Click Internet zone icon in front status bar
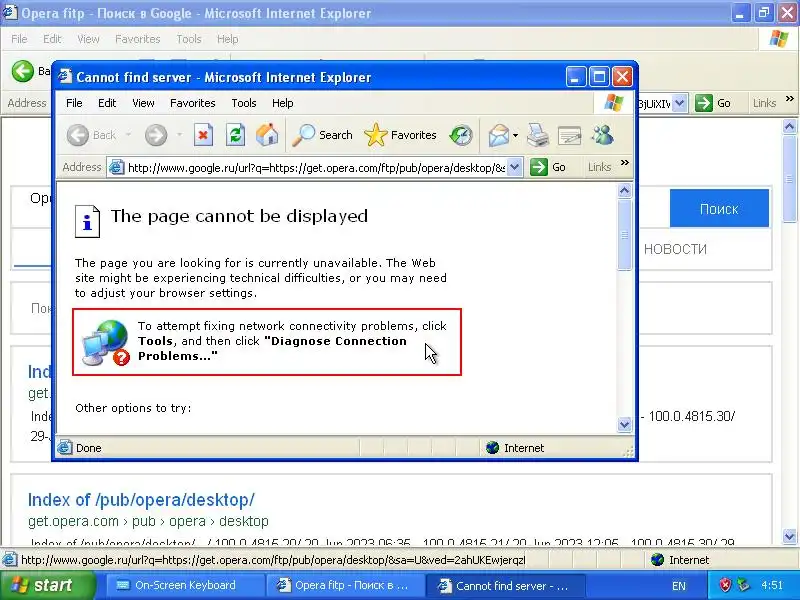 pyautogui.click(x=492, y=448)
